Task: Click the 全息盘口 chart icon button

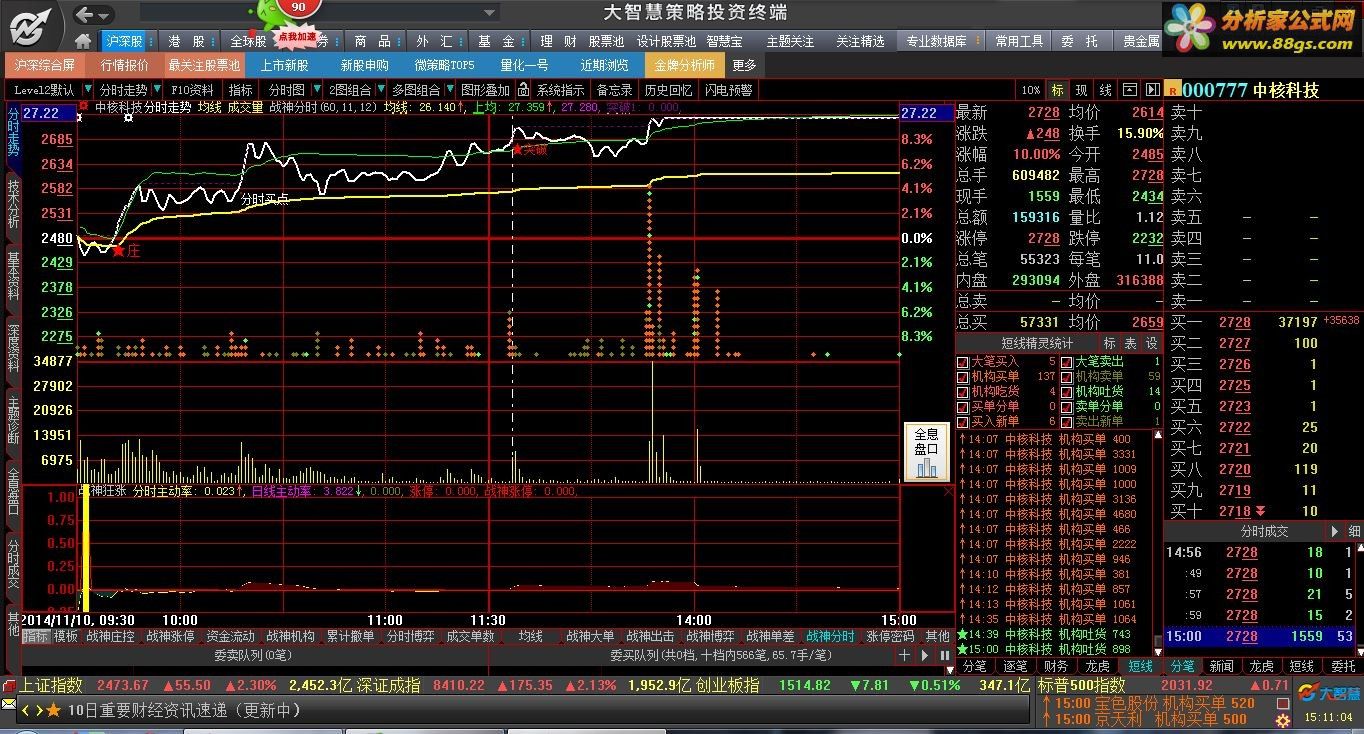Action: (926, 452)
